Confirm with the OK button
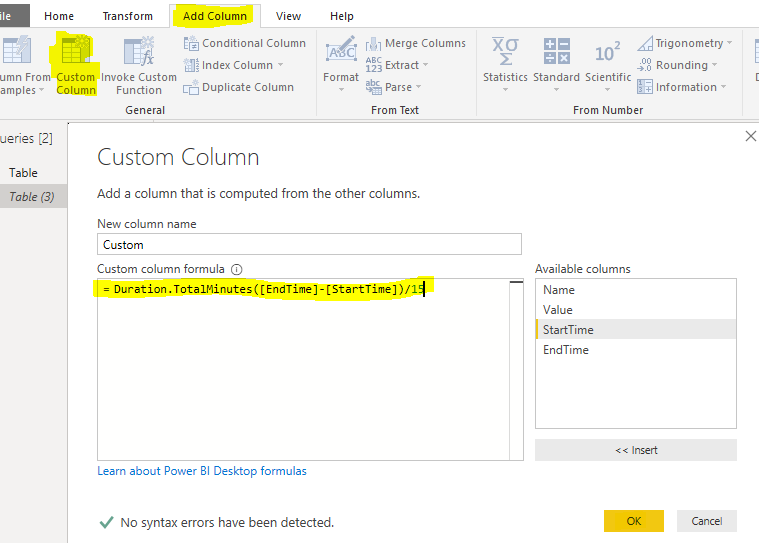 click(x=634, y=521)
